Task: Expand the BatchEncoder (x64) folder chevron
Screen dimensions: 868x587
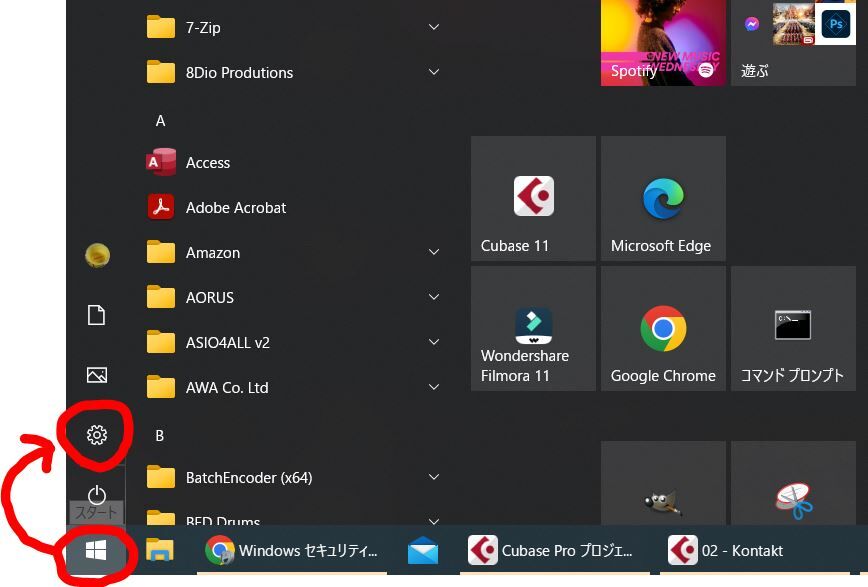Action: [x=434, y=477]
